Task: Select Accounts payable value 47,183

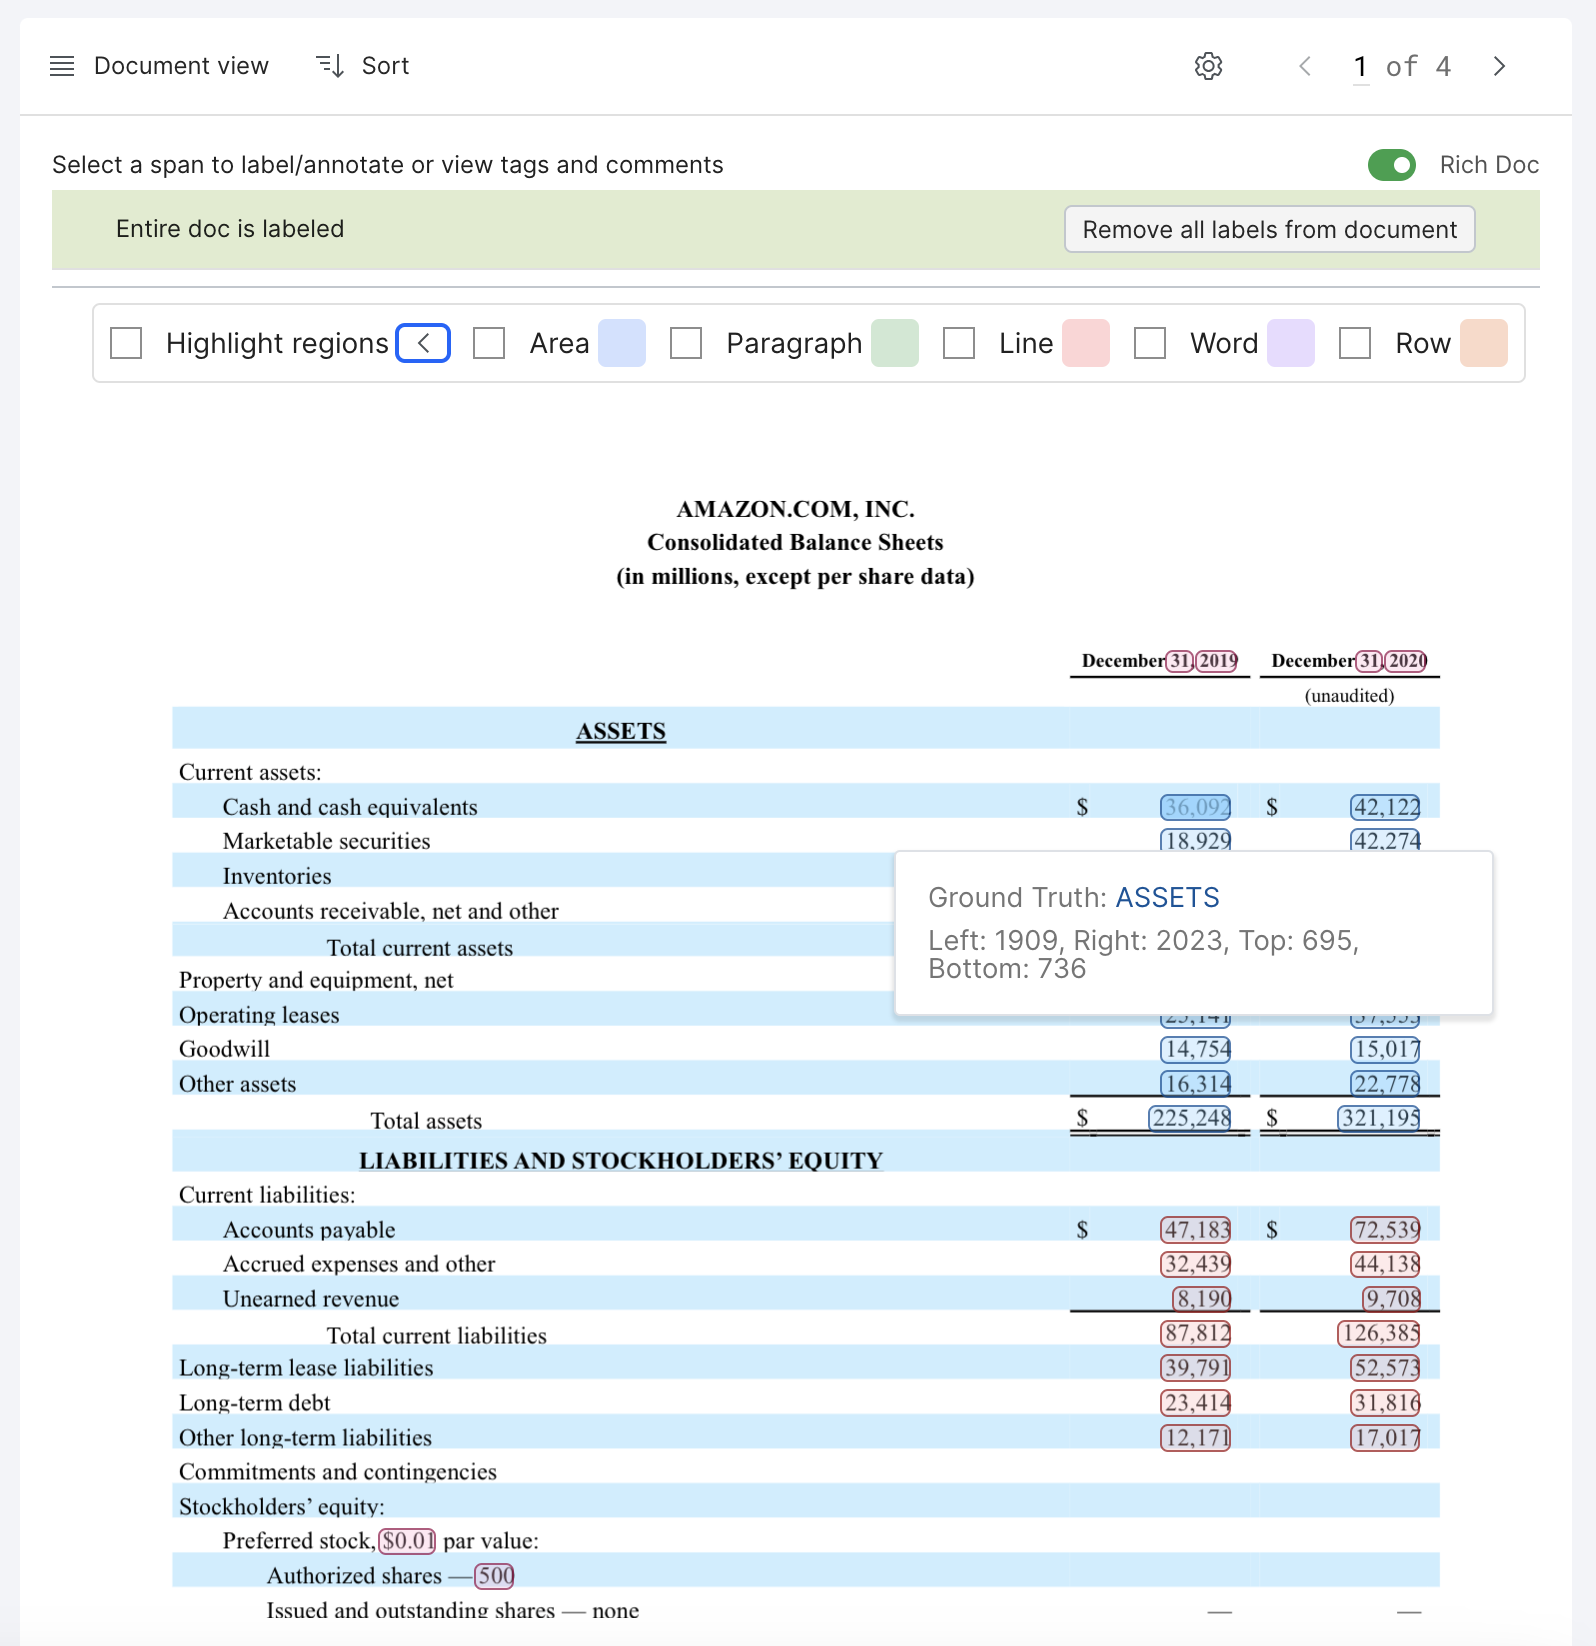Action: coord(1196,1230)
